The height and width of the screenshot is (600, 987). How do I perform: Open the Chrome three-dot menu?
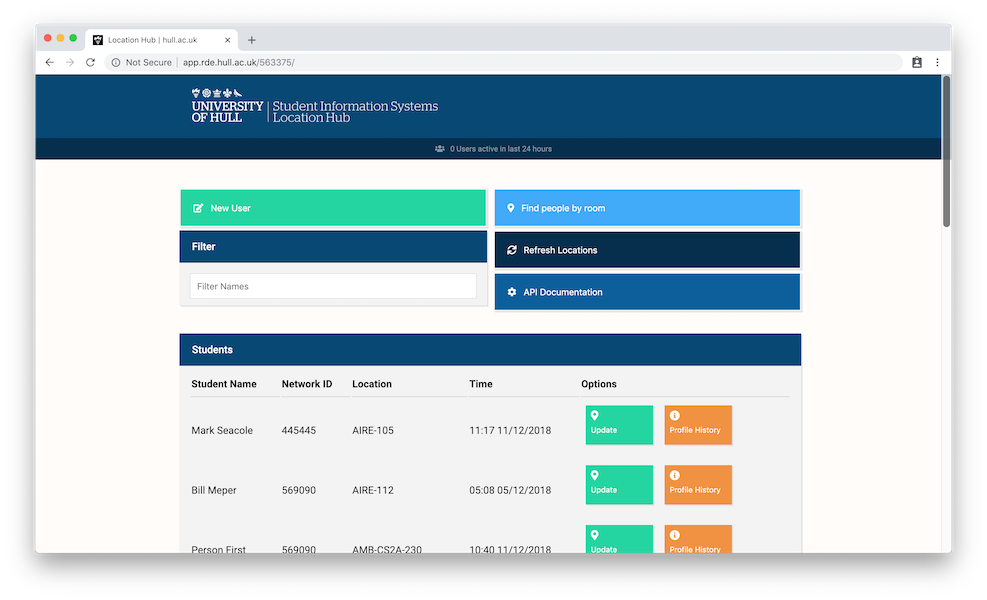pos(937,62)
